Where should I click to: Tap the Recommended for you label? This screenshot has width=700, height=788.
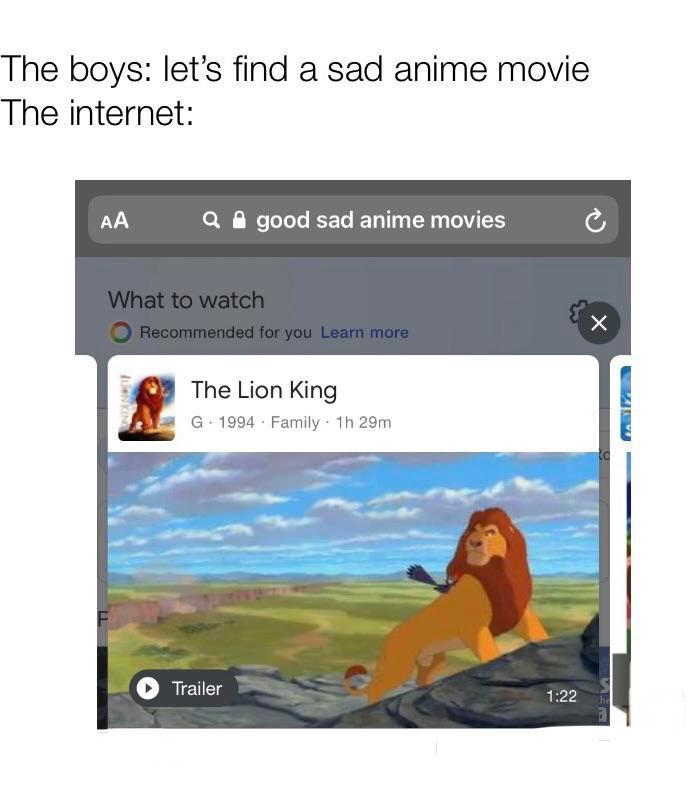pyautogui.click(x=225, y=332)
